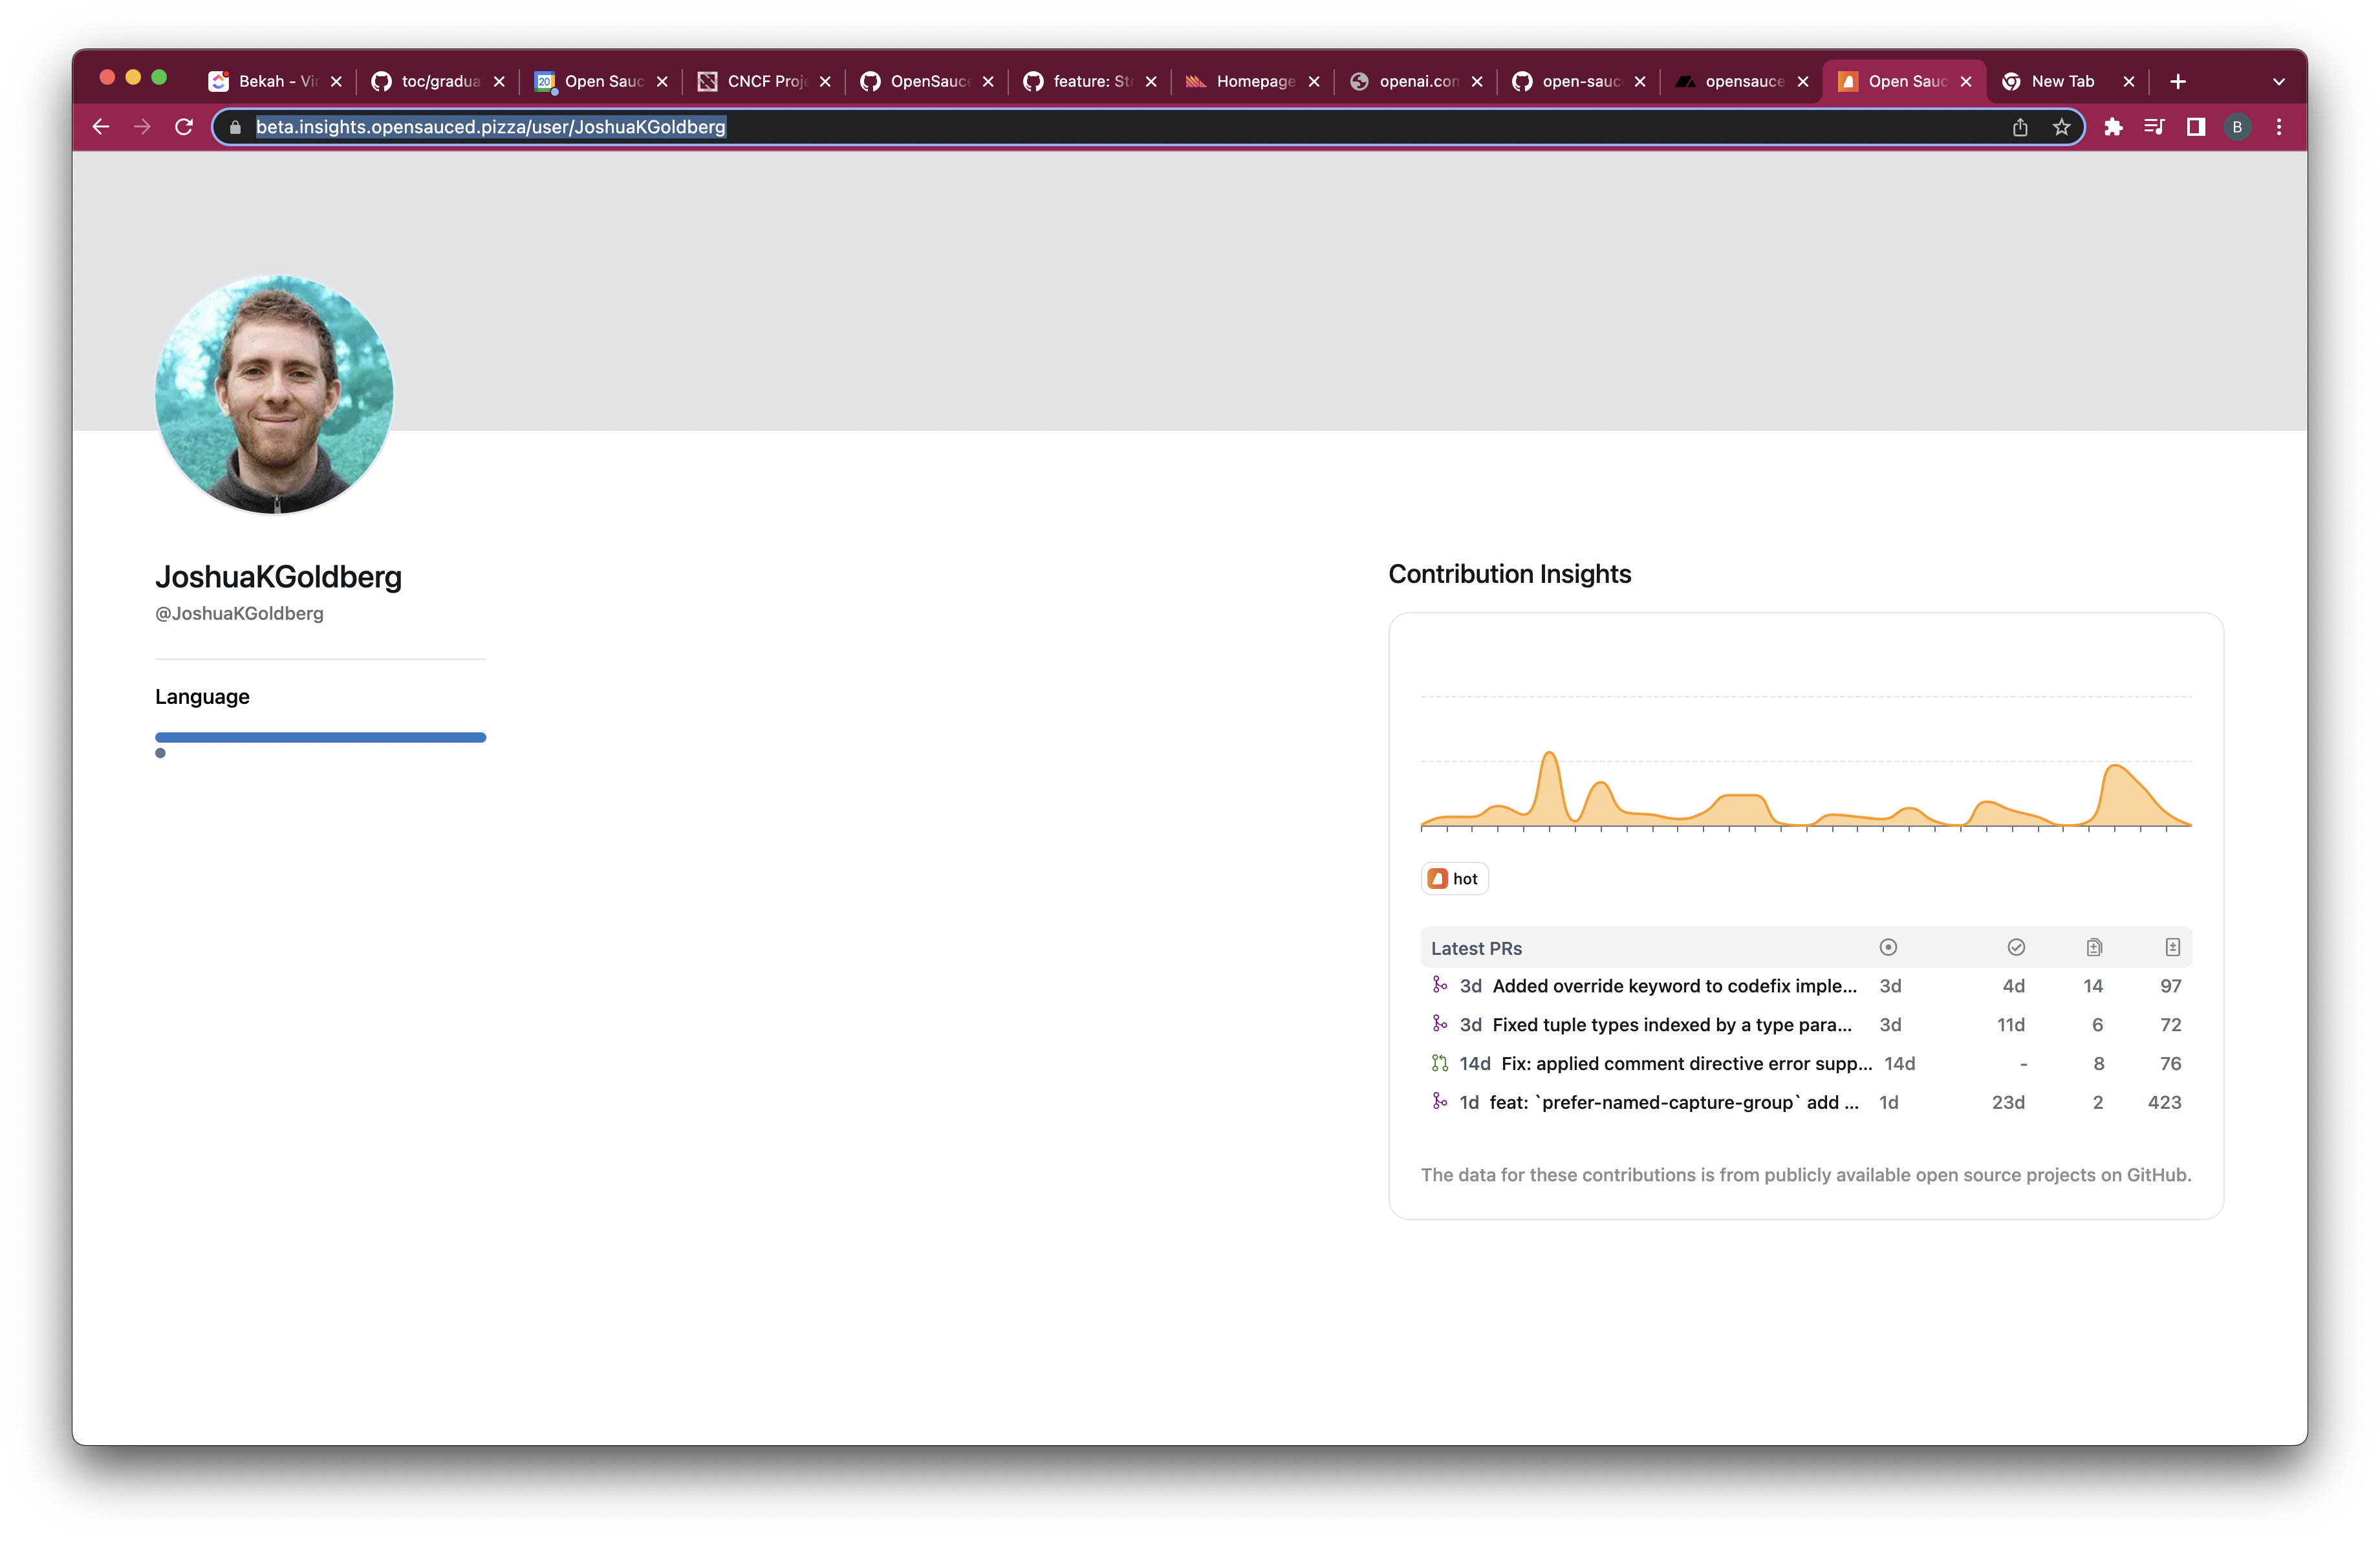Click the lines-changed column icon
The width and height of the screenshot is (2380, 1541).
(x=2172, y=947)
